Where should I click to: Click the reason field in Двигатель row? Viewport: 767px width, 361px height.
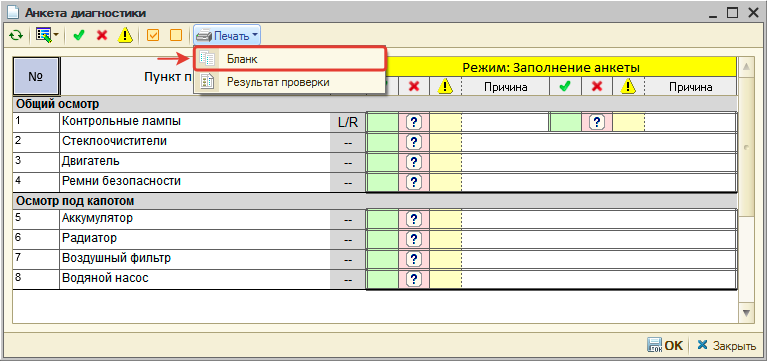tap(598, 162)
